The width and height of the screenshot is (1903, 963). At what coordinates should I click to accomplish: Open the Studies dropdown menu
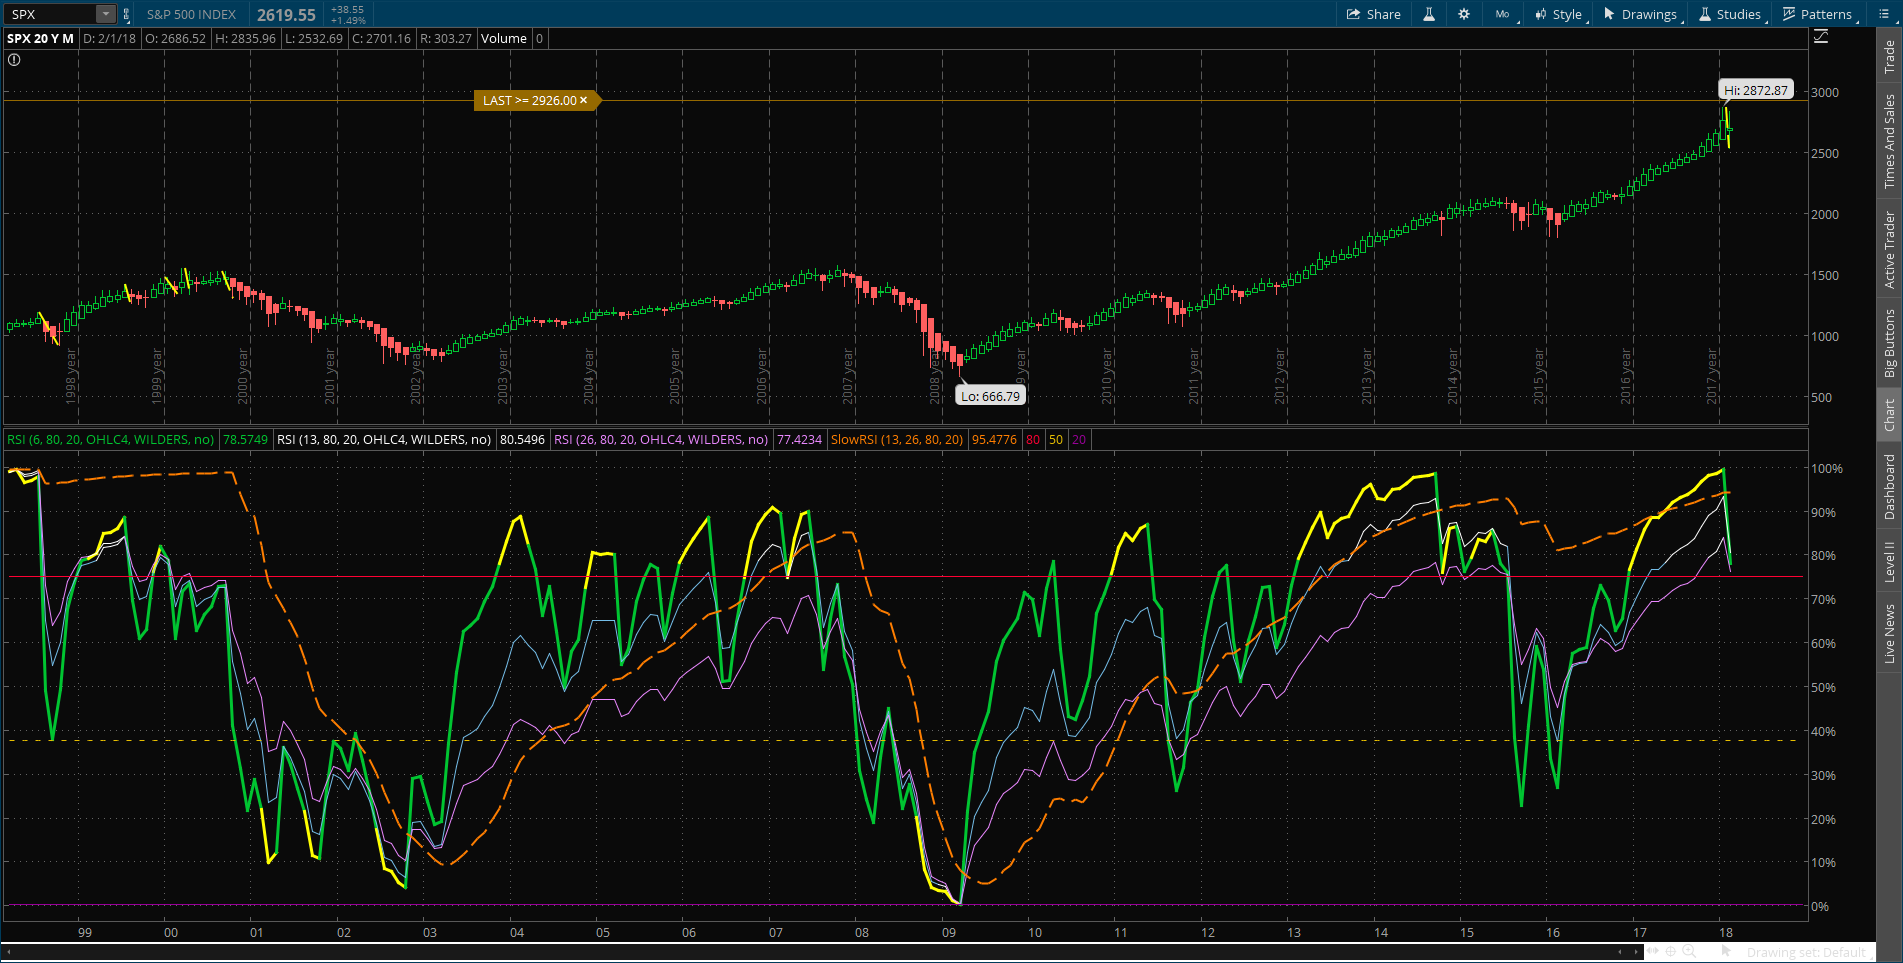click(x=1730, y=14)
